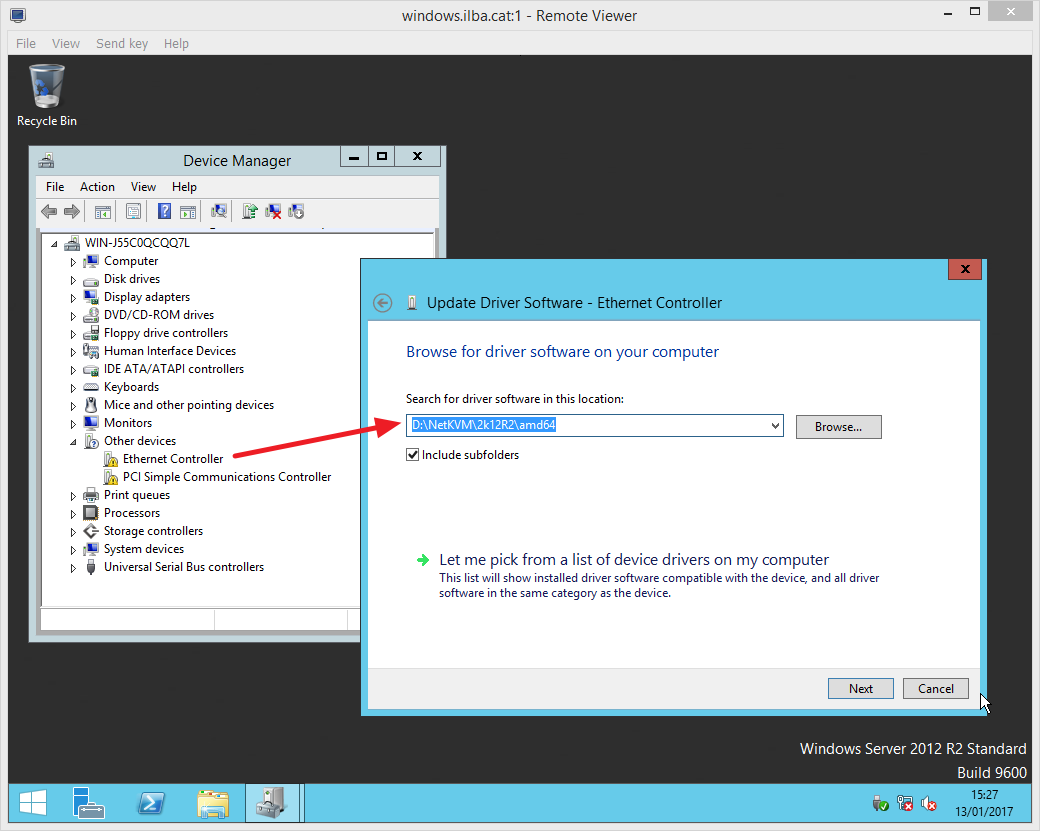Open the Remote Viewer Help menu
Viewport: 1040px width, 832px height.
click(176, 43)
